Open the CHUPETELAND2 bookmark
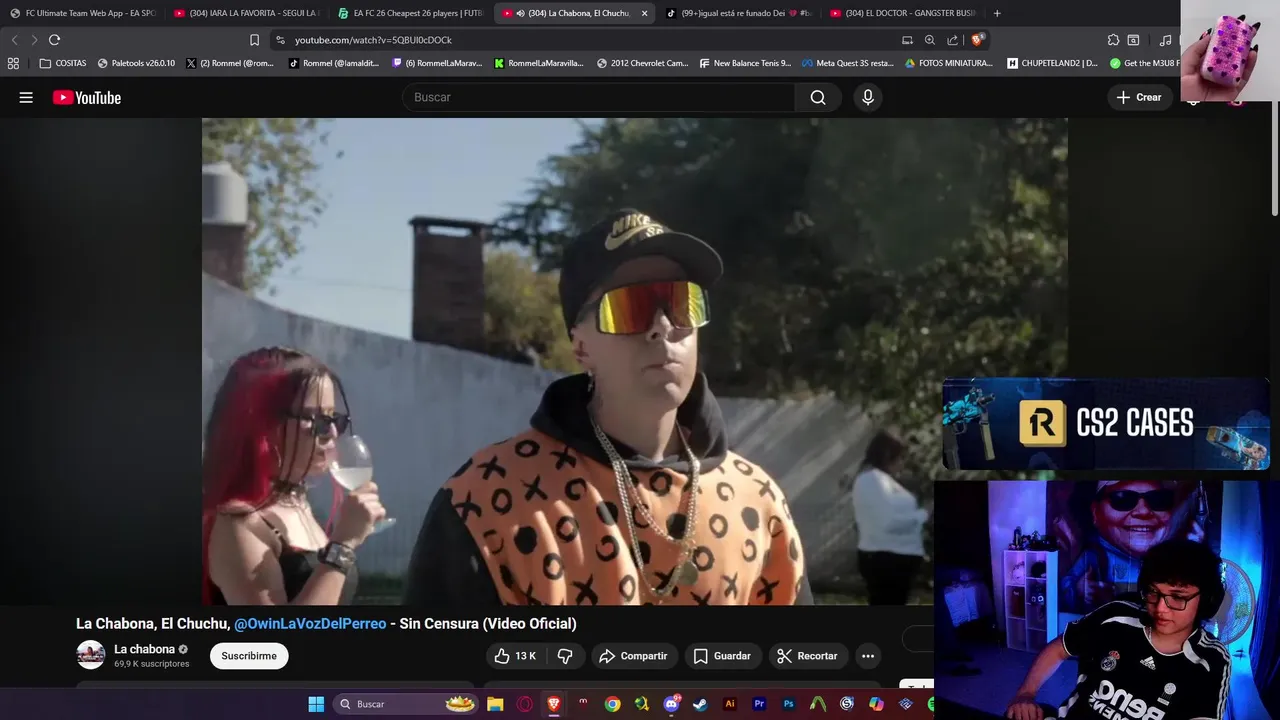1280x720 pixels. coord(1052,63)
